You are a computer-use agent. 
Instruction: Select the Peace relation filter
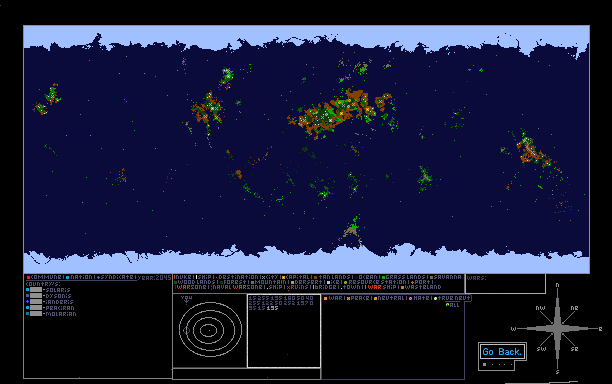coord(359,298)
